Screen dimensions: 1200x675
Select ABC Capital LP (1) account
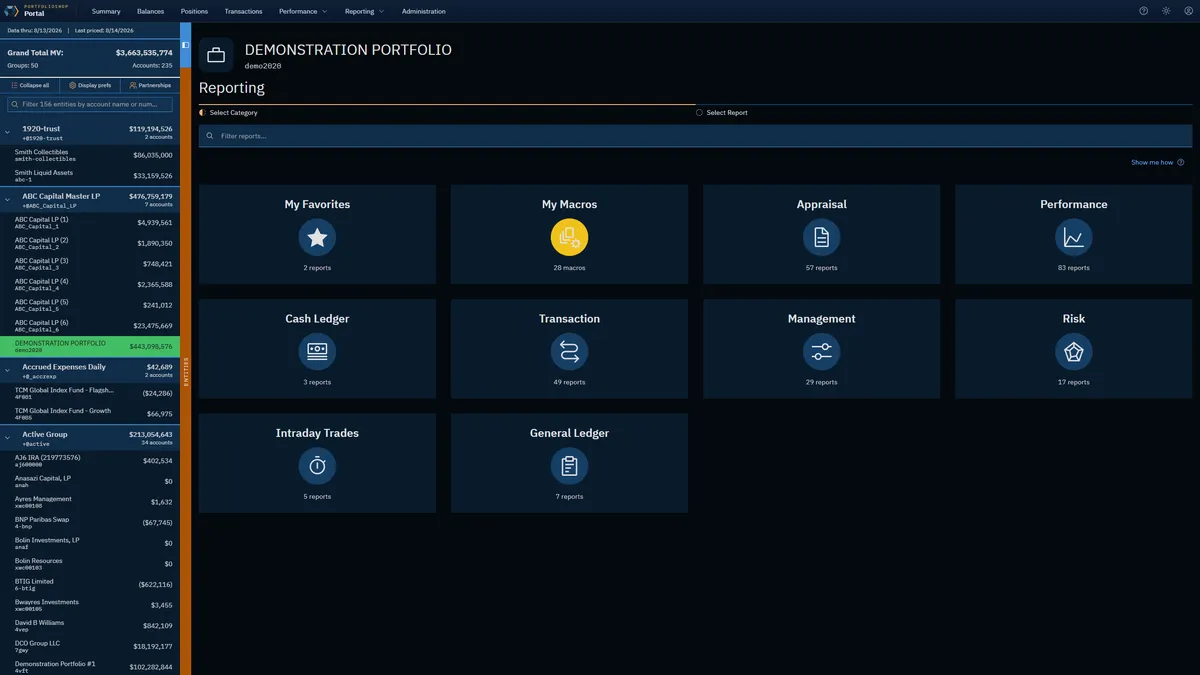(x=90, y=222)
